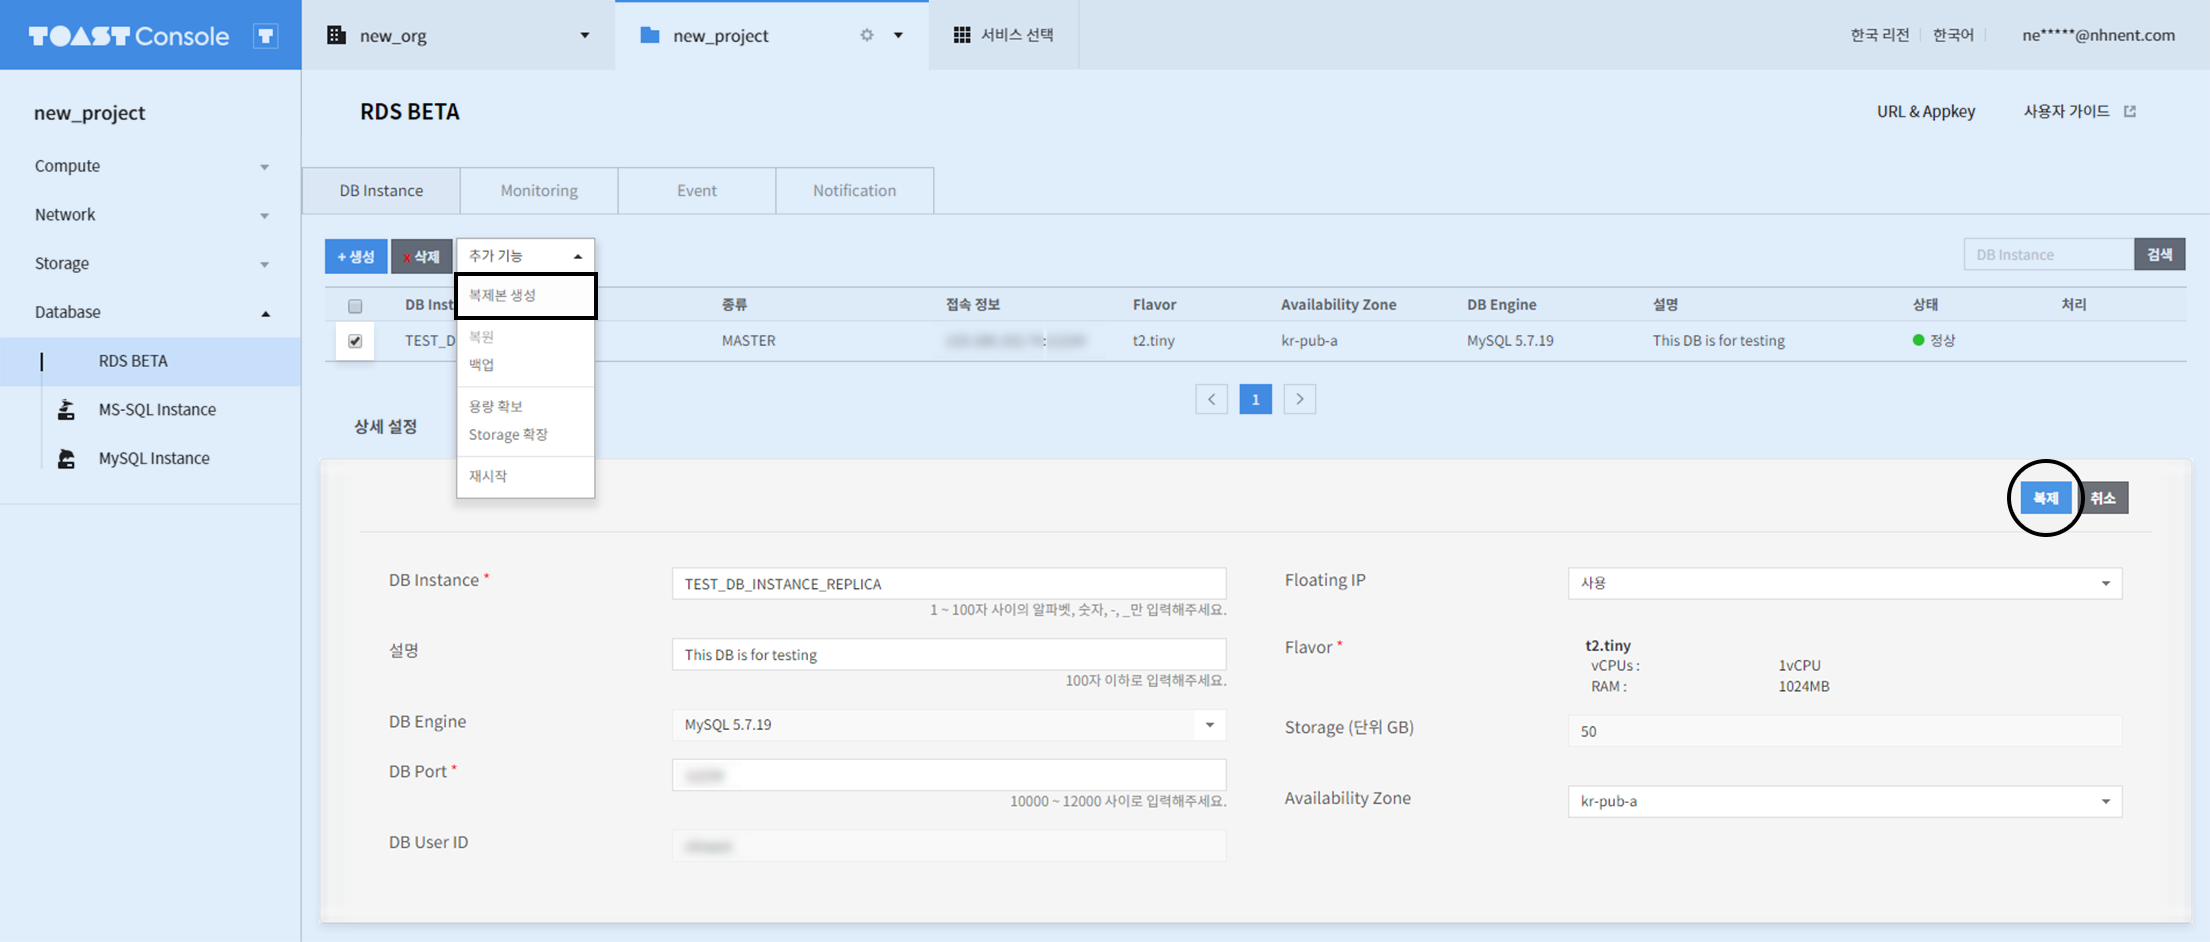This screenshot has height=942, width=2210.
Task: Click the TOAST Console logo
Action: 129,36
